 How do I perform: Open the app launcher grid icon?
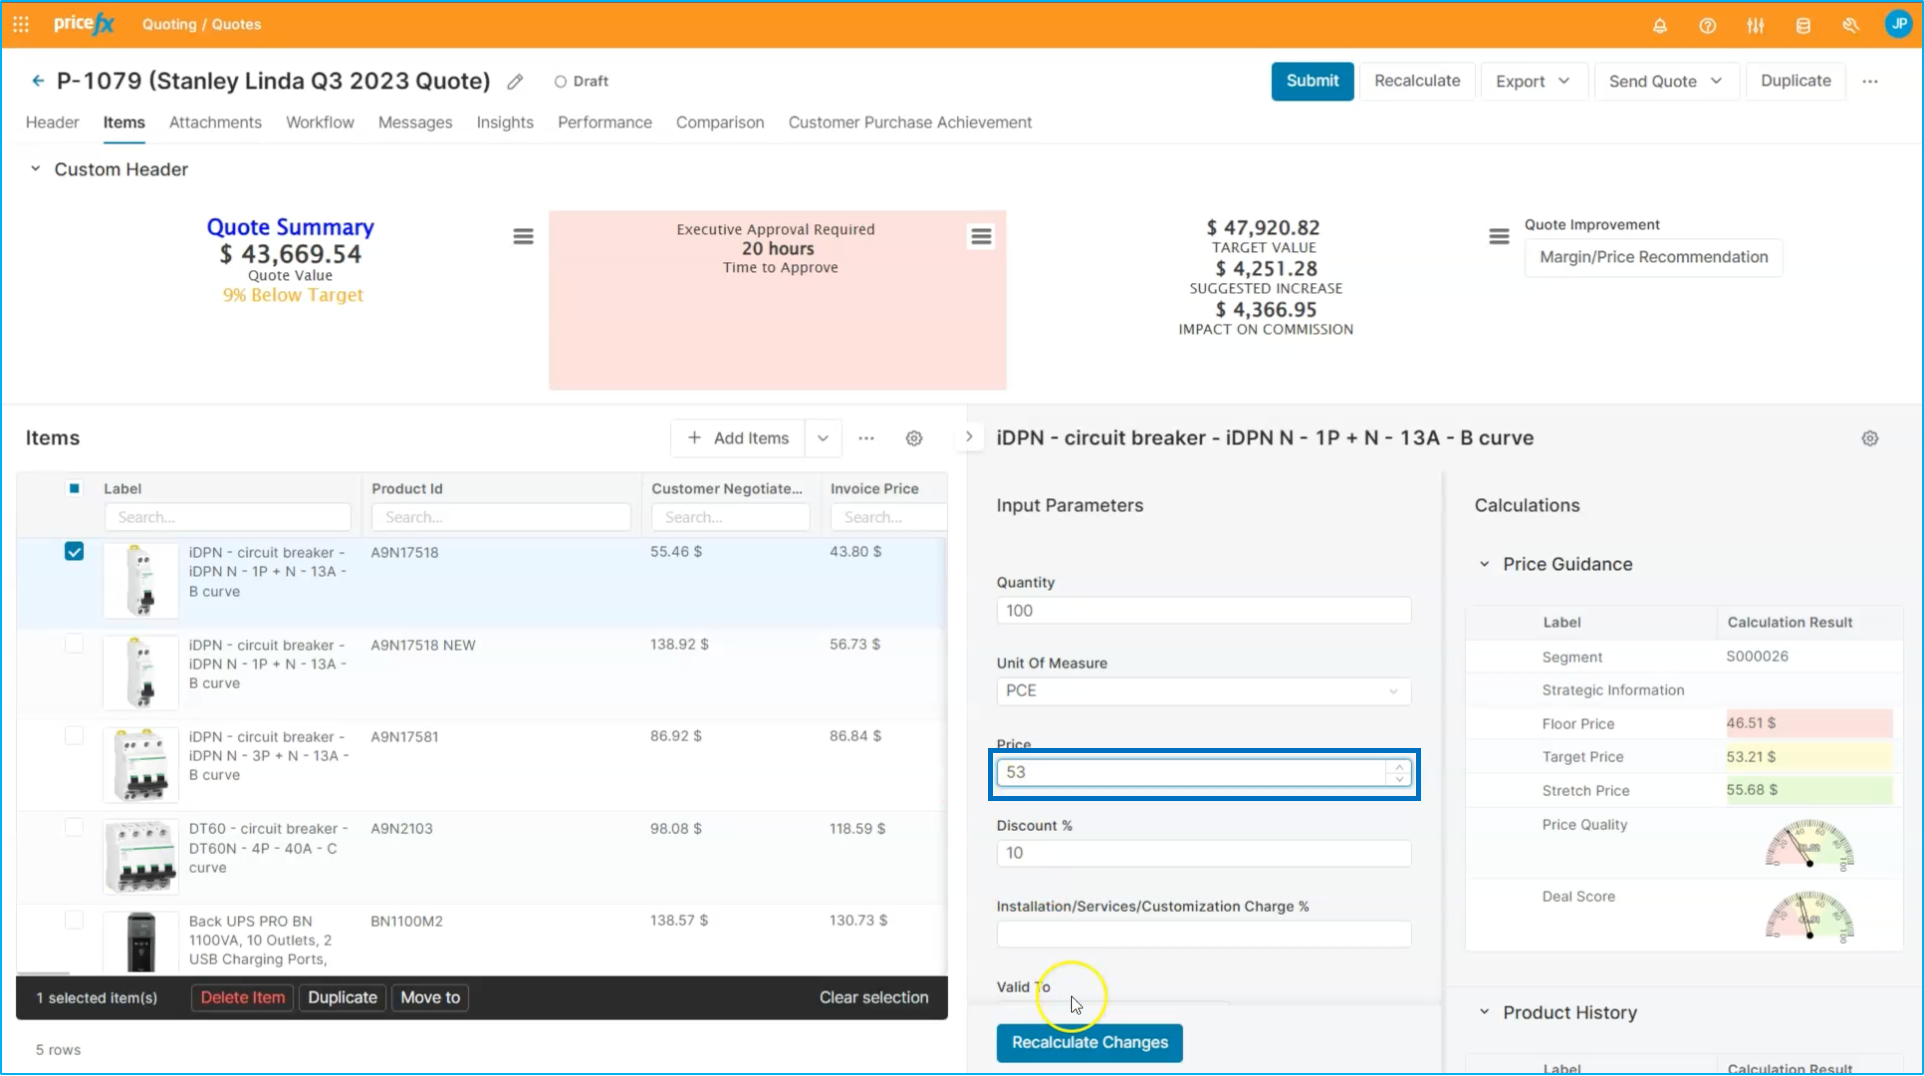pos(21,24)
